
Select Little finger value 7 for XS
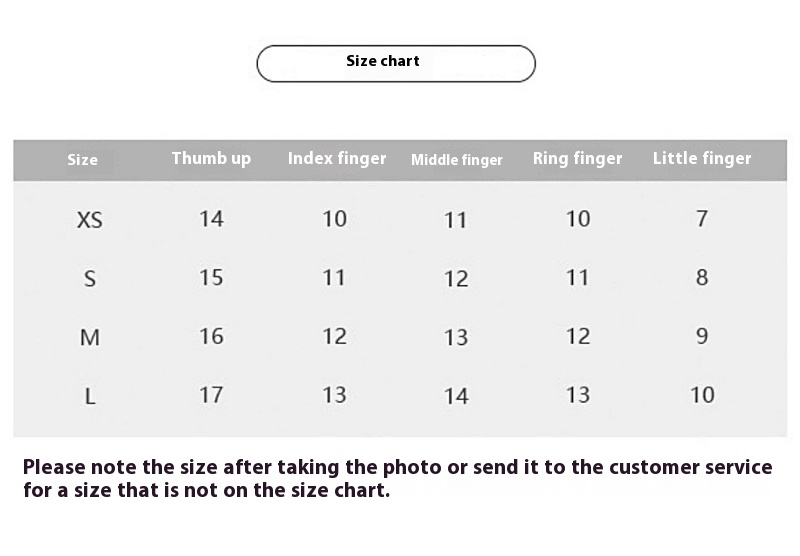tap(702, 219)
